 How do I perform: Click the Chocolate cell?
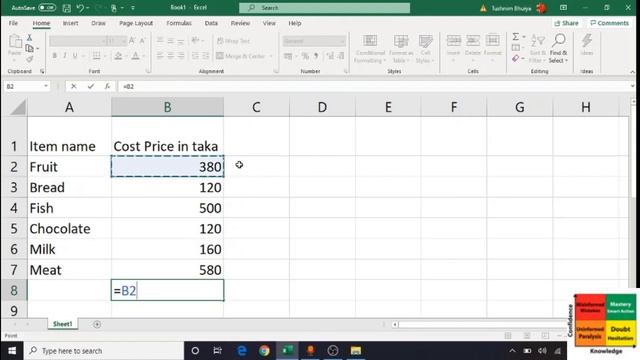[x=69, y=229]
